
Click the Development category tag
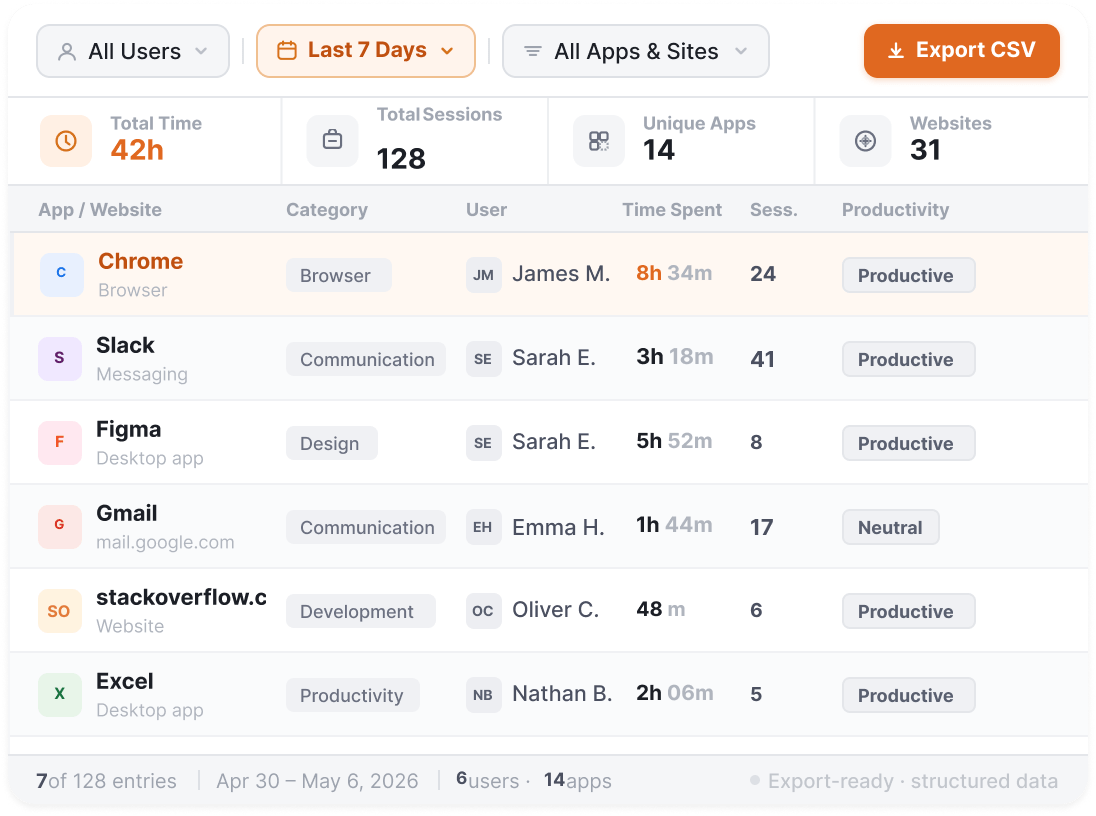pos(361,610)
